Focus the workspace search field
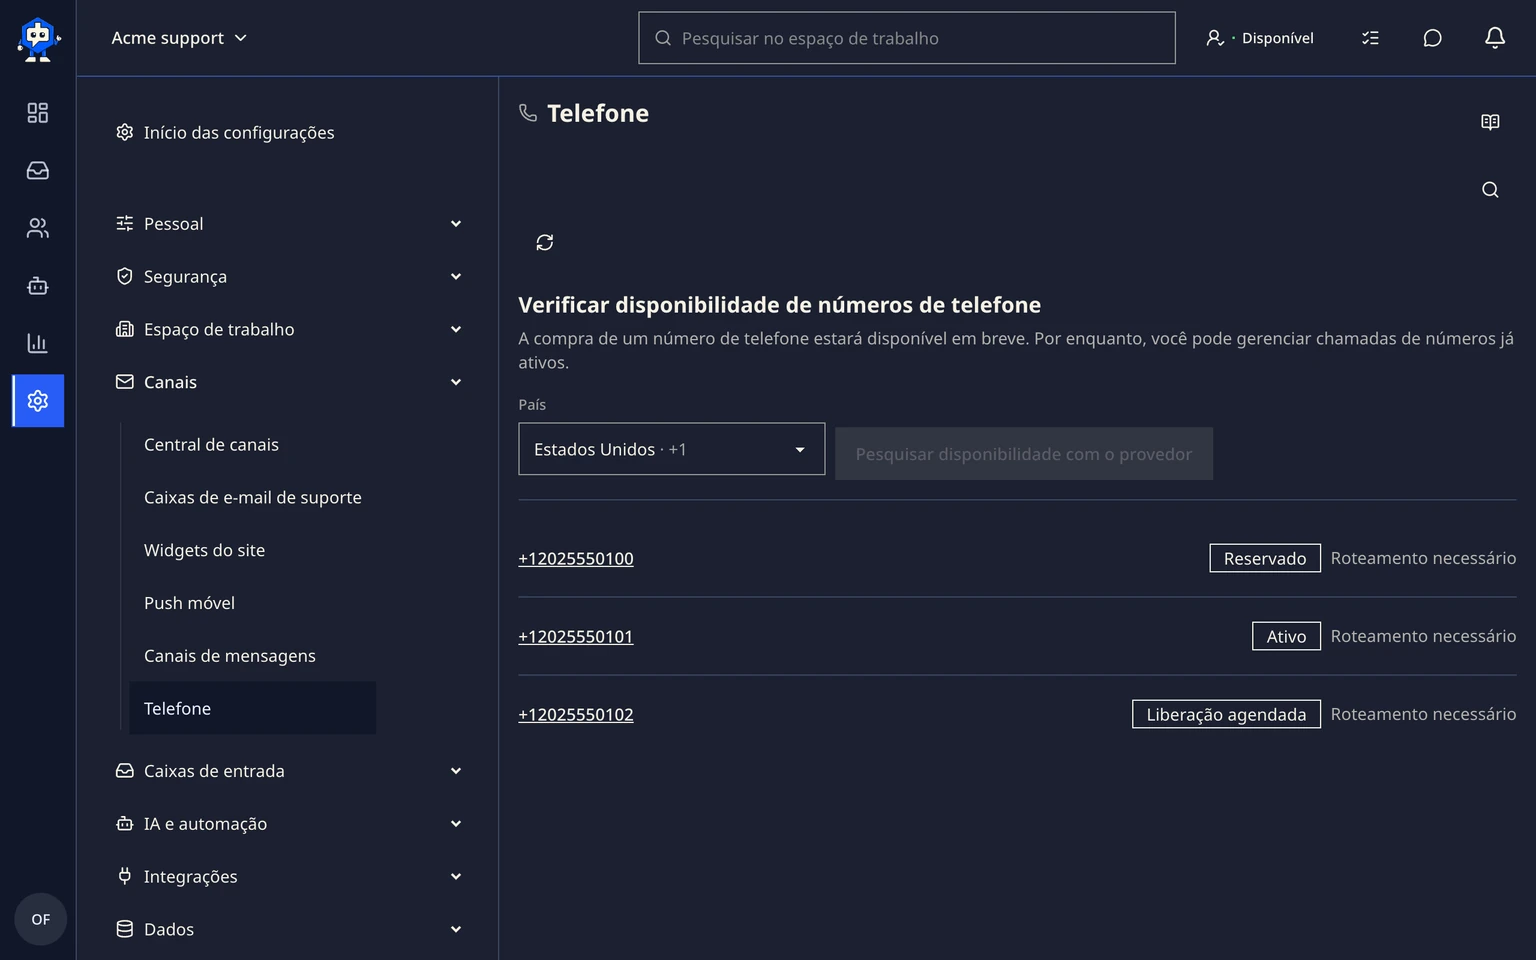The height and width of the screenshot is (960, 1536). [907, 38]
